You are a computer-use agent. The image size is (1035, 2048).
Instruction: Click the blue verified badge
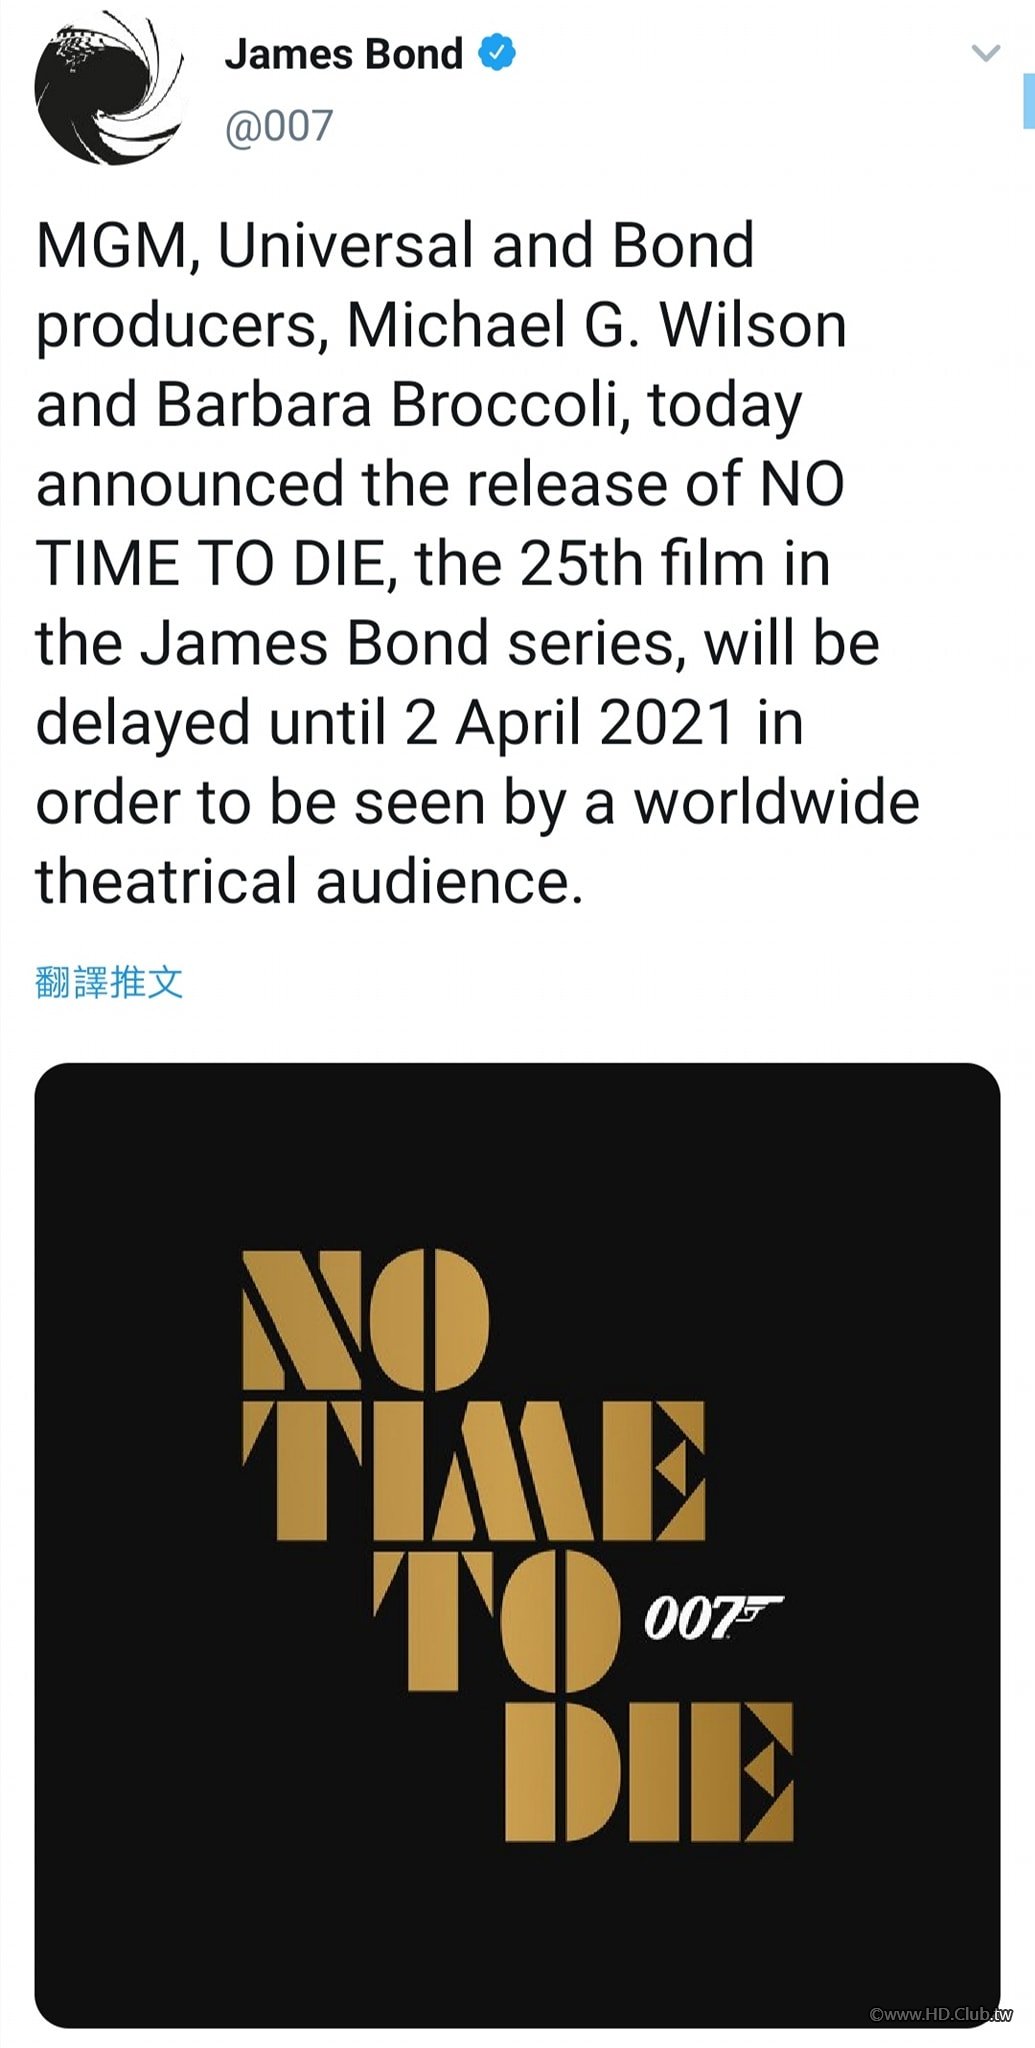pos(497,52)
